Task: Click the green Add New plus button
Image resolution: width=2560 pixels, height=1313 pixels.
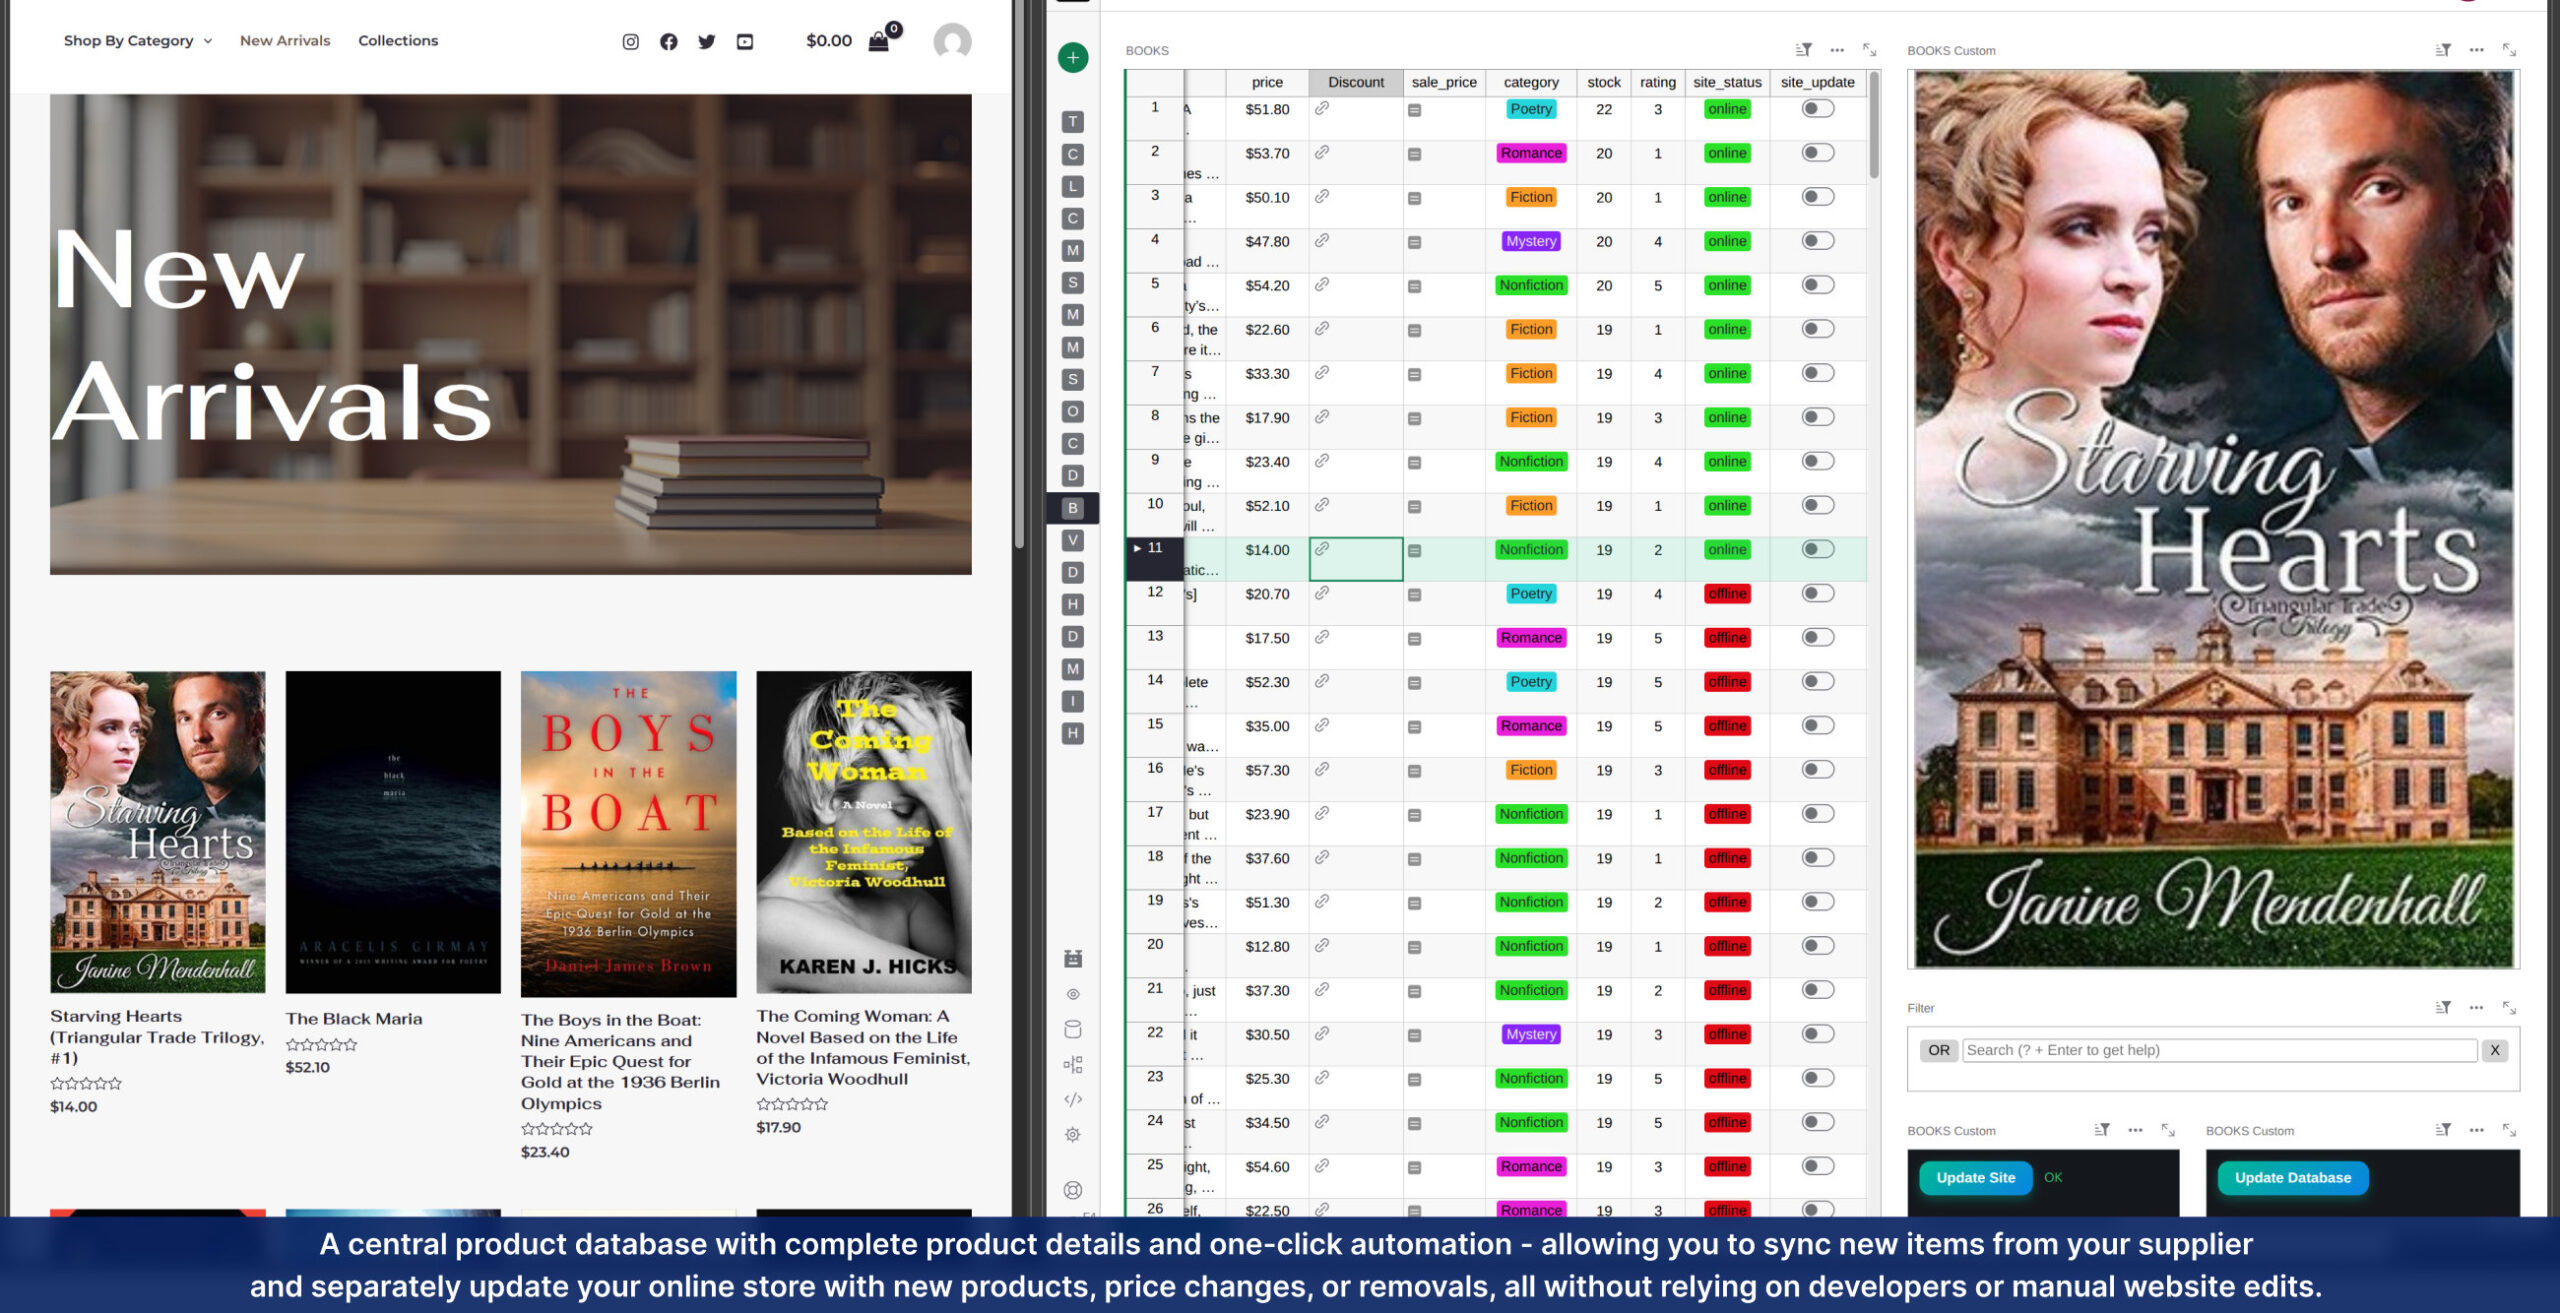Action: click(1072, 57)
